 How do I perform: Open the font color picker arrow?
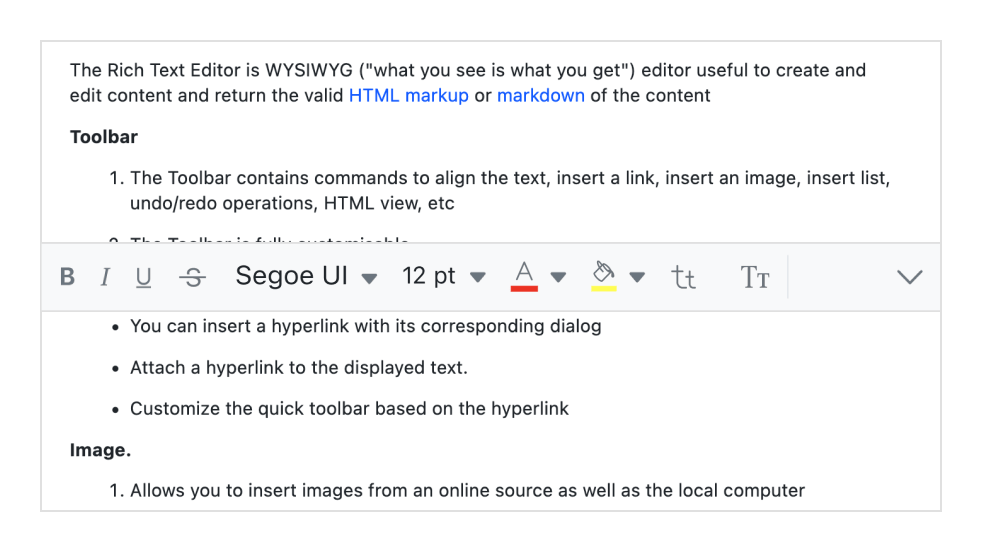559,277
